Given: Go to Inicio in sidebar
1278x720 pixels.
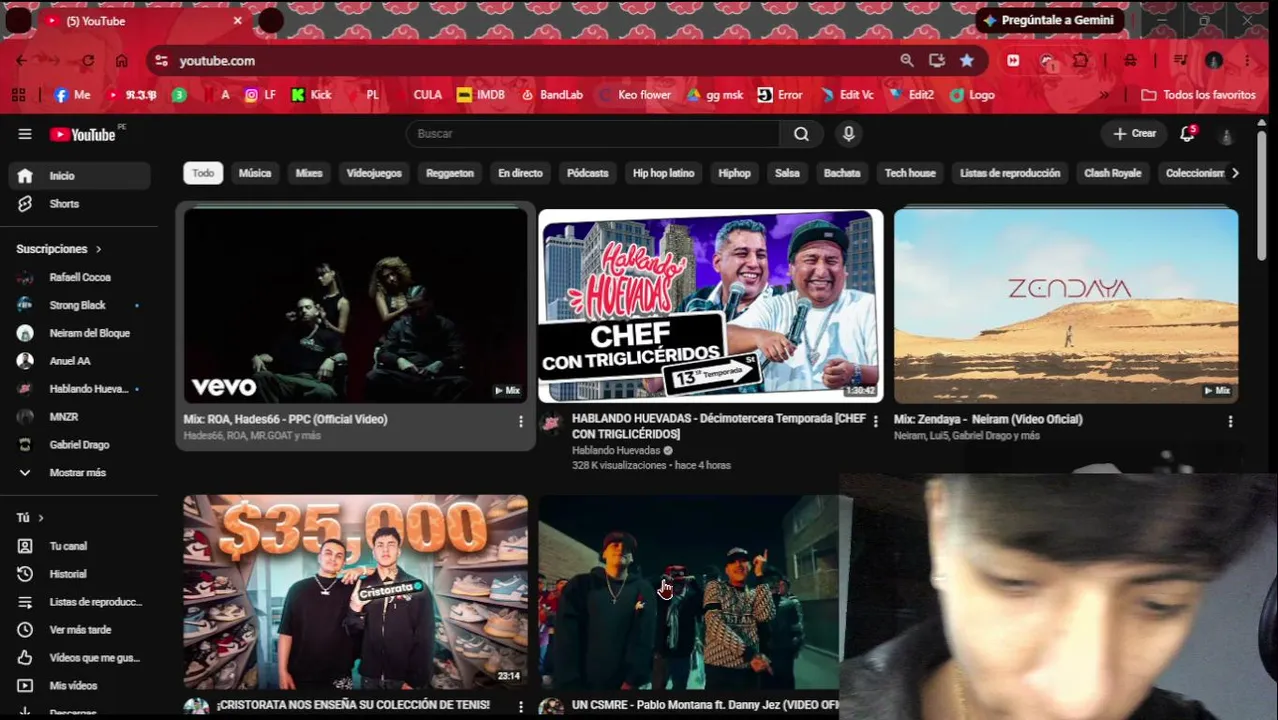Looking at the screenshot, I should point(80,176).
